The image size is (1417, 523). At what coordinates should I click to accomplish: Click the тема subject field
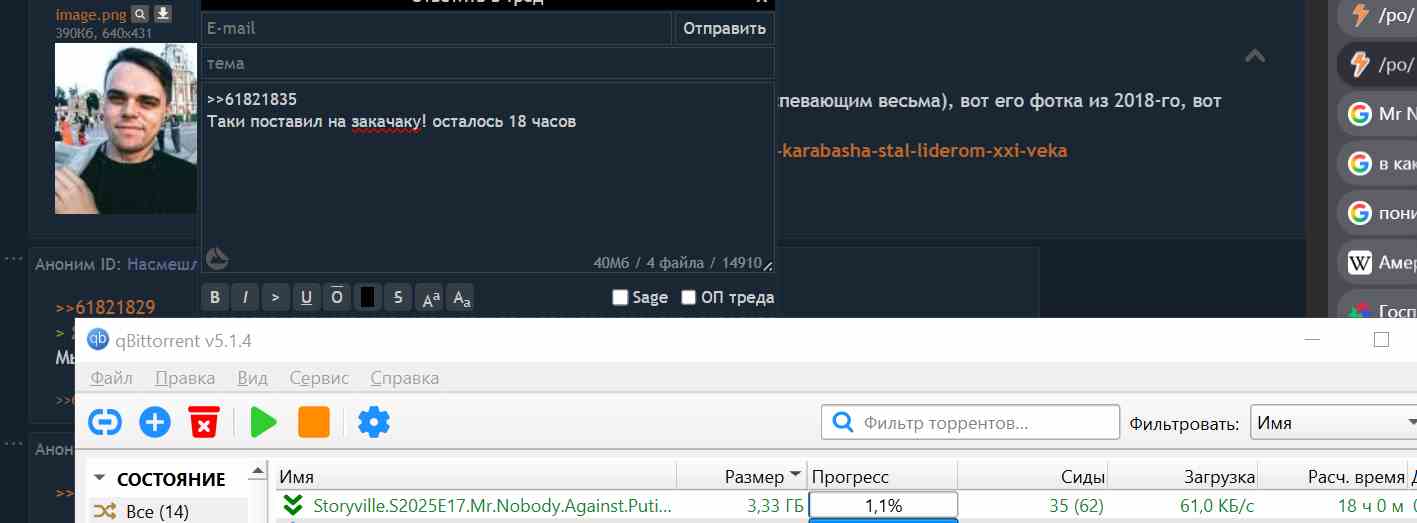coord(487,63)
